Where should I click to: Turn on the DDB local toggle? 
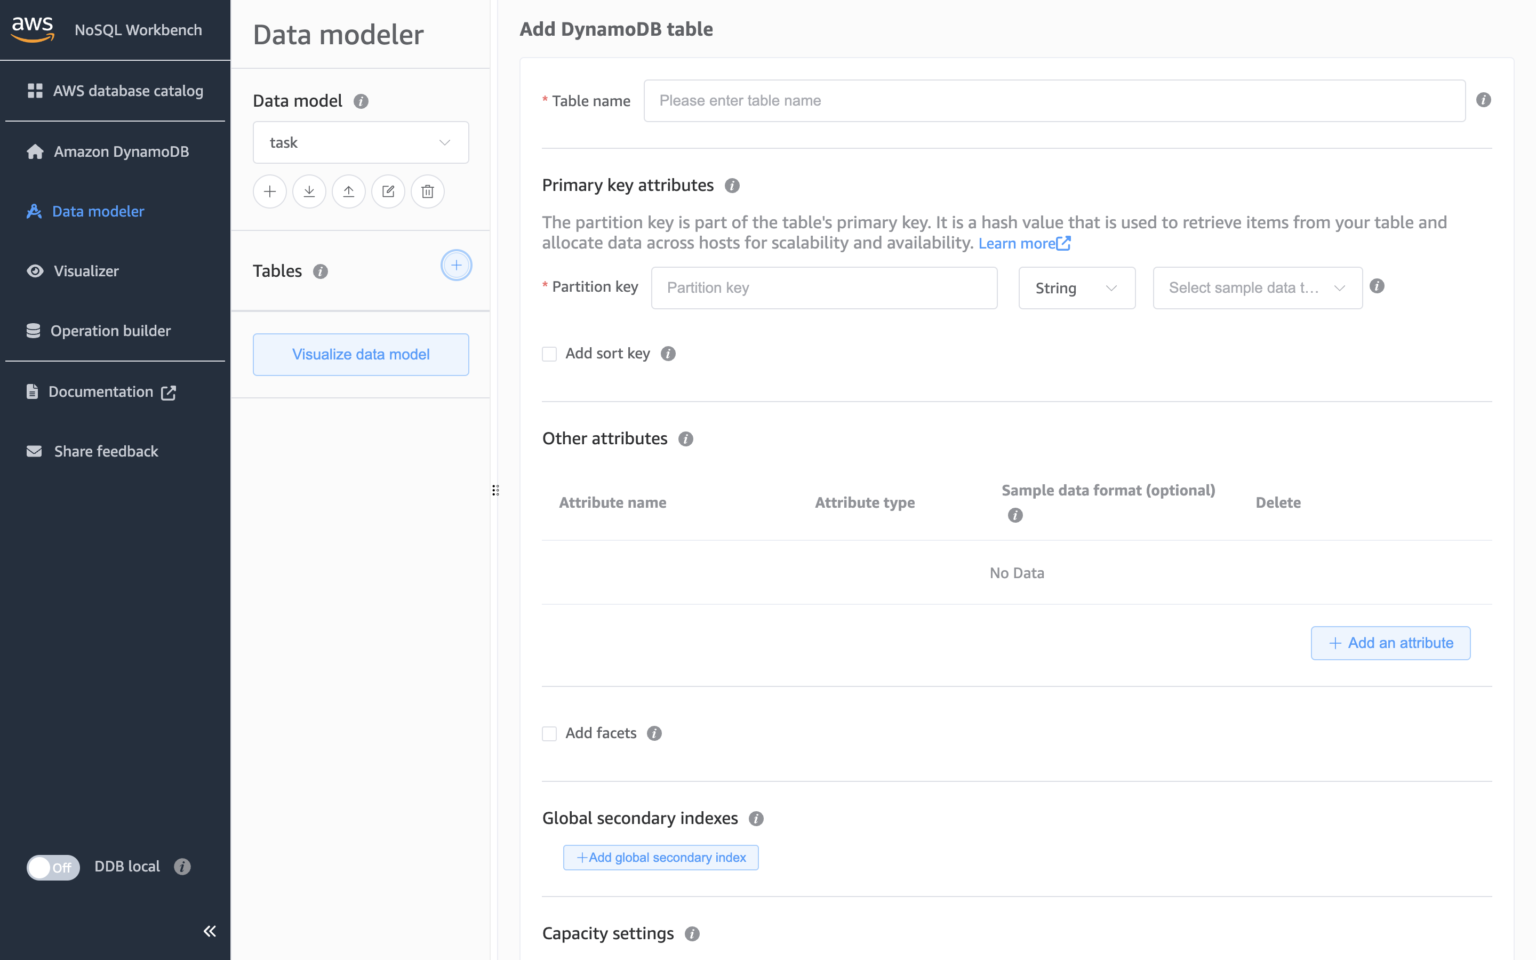(52, 867)
